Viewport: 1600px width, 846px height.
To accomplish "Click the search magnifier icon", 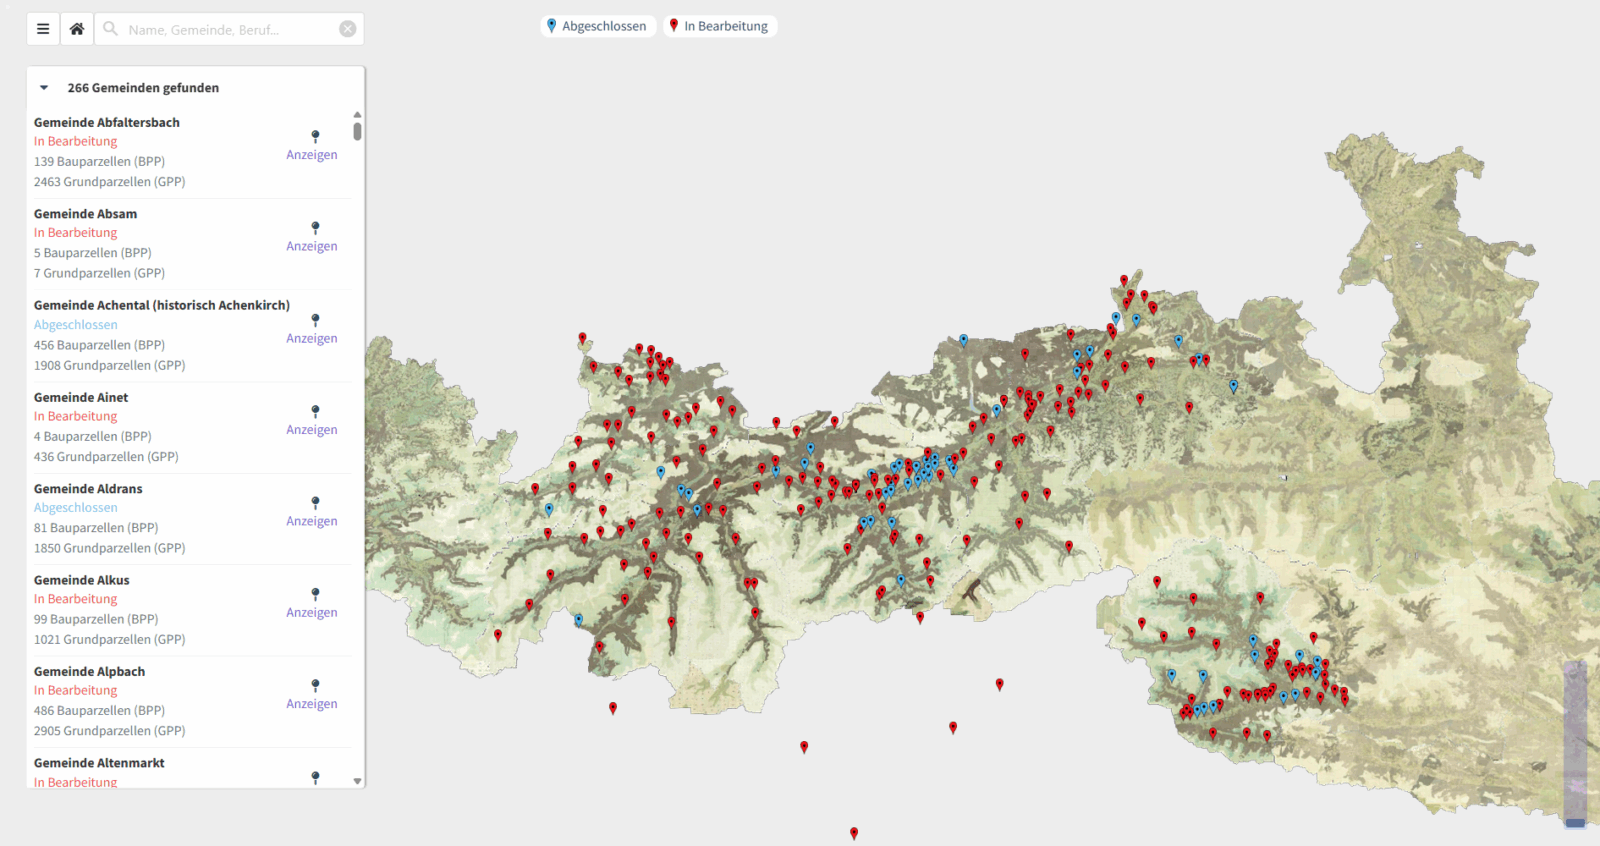I will (111, 29).
